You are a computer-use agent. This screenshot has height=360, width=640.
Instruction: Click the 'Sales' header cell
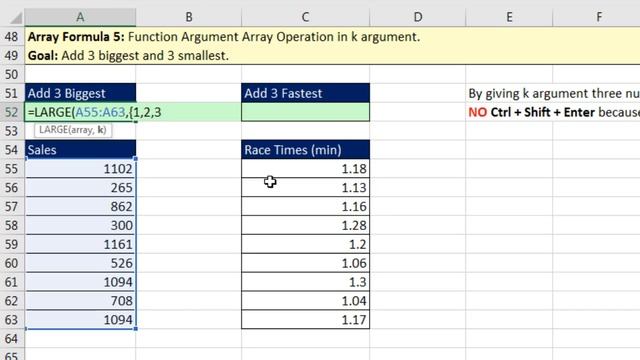tap(80, 150)
